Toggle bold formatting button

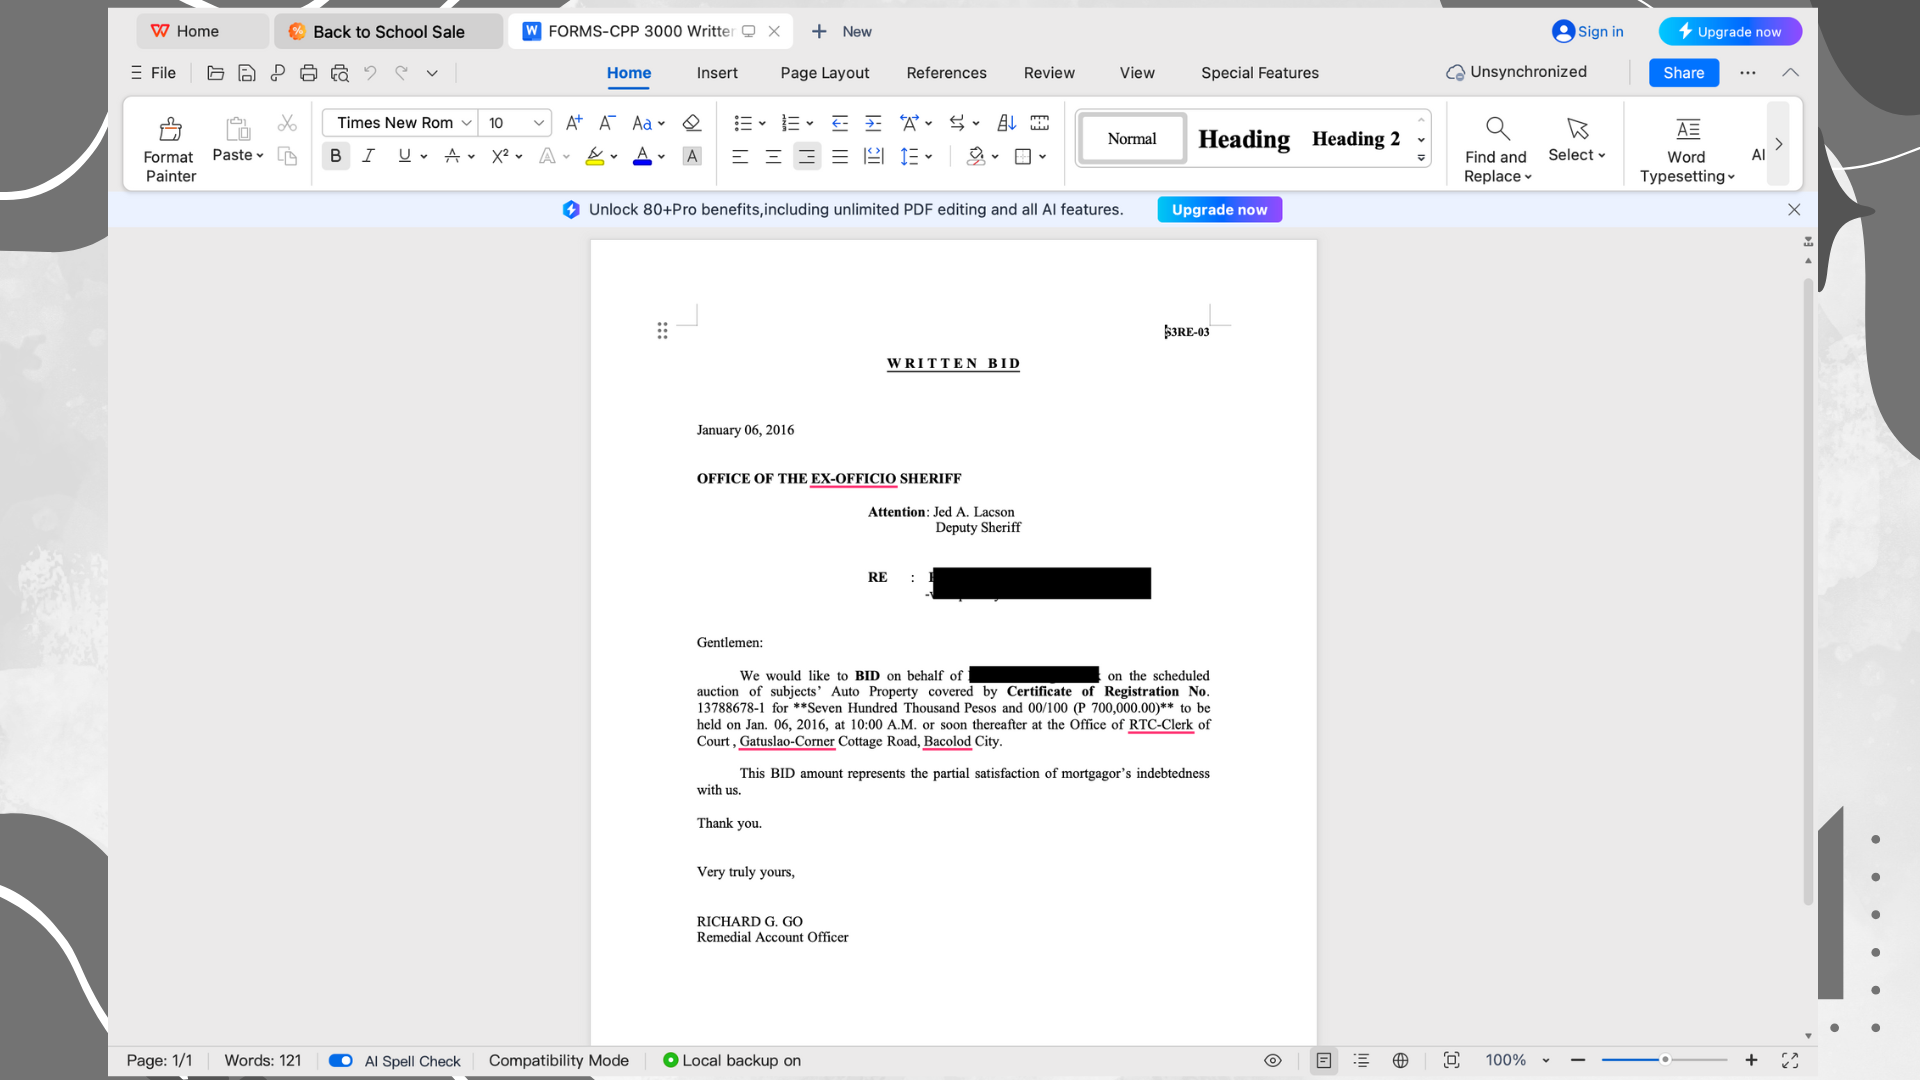click(335, 156)
